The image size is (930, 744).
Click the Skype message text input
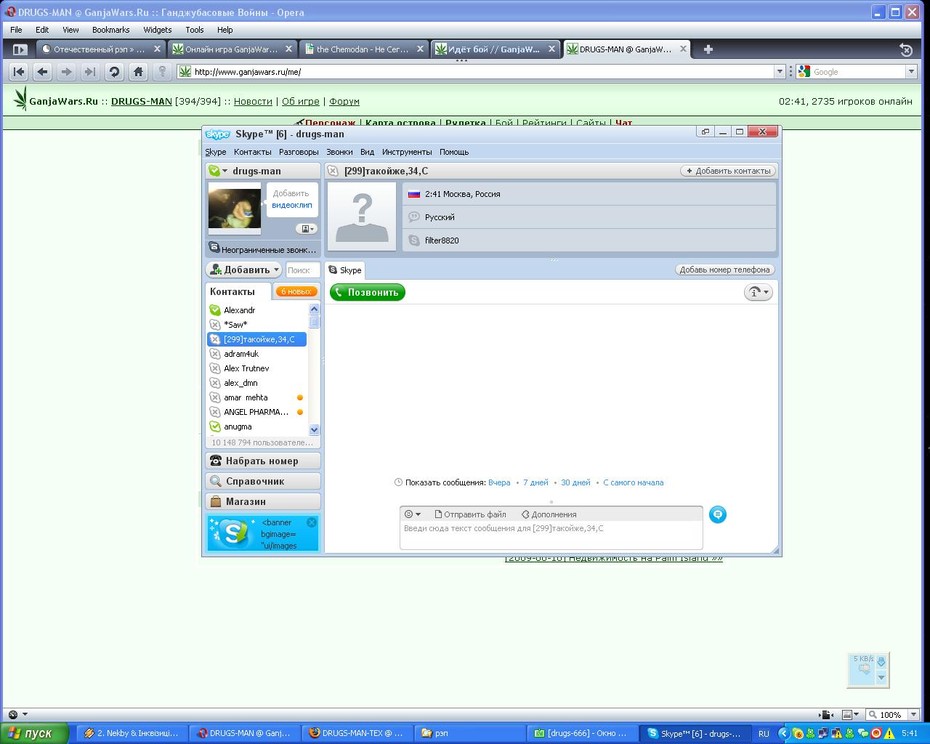551,536
